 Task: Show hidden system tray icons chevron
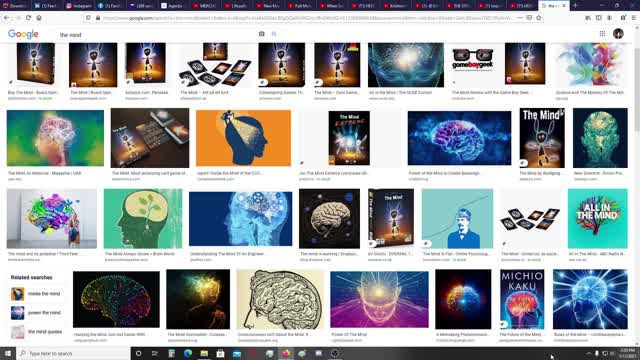point(589,353)
